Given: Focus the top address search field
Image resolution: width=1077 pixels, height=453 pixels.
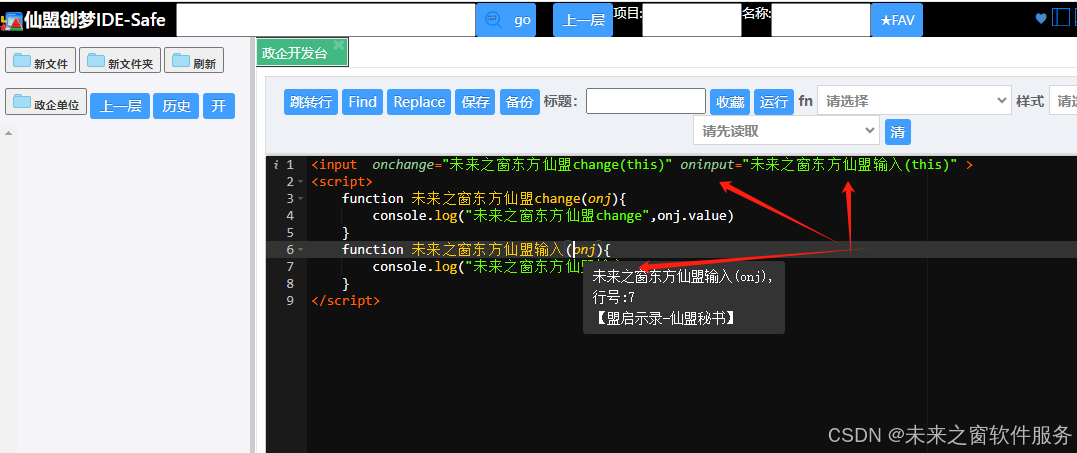Looking at the screenshot, I should [x=326, y=20].
